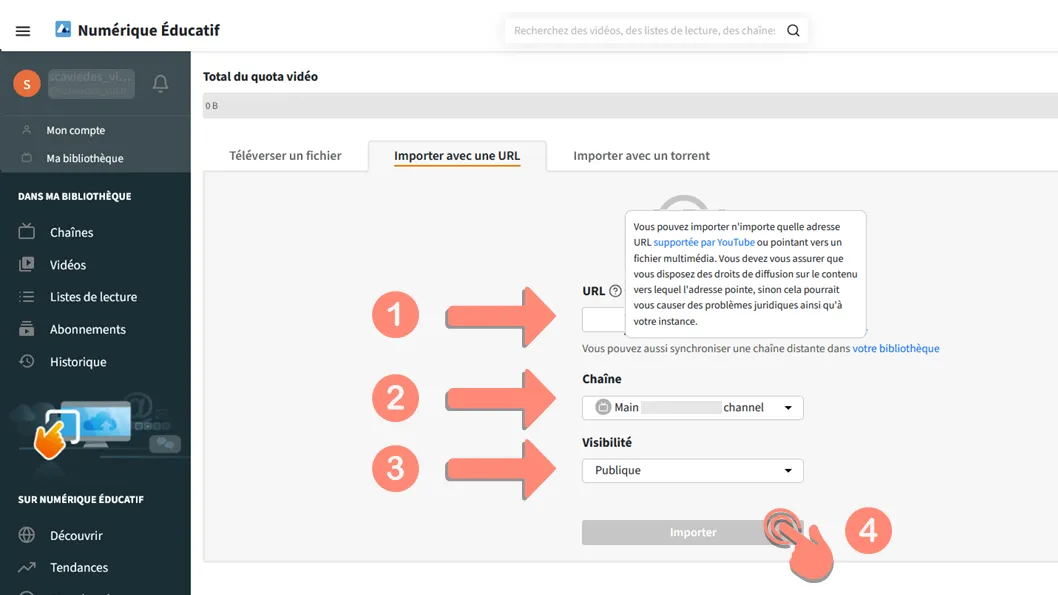
Task: Click the video quota progress bar
Action: point(630,105)
